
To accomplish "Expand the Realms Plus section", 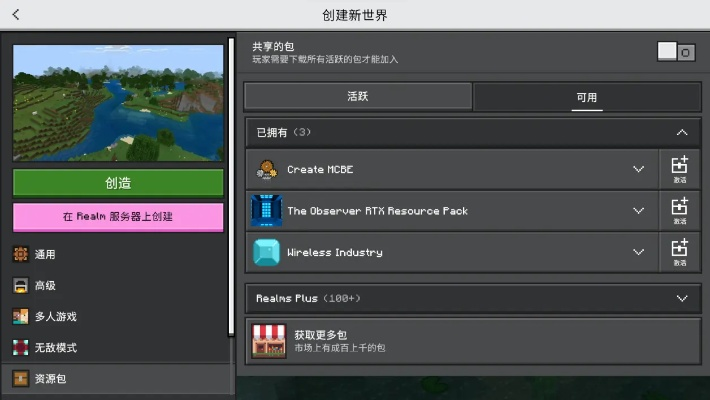I will coord(681,298).
